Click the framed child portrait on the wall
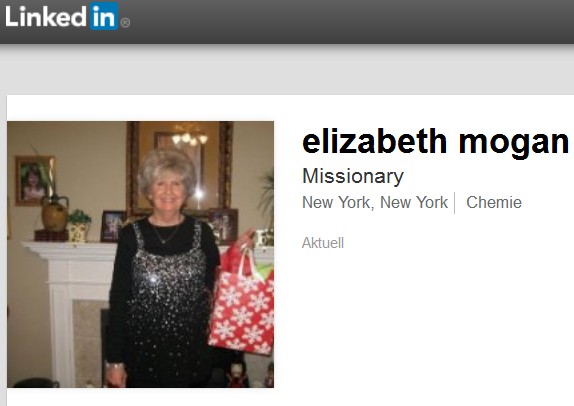The image size is (574, 406). (34, 180)
